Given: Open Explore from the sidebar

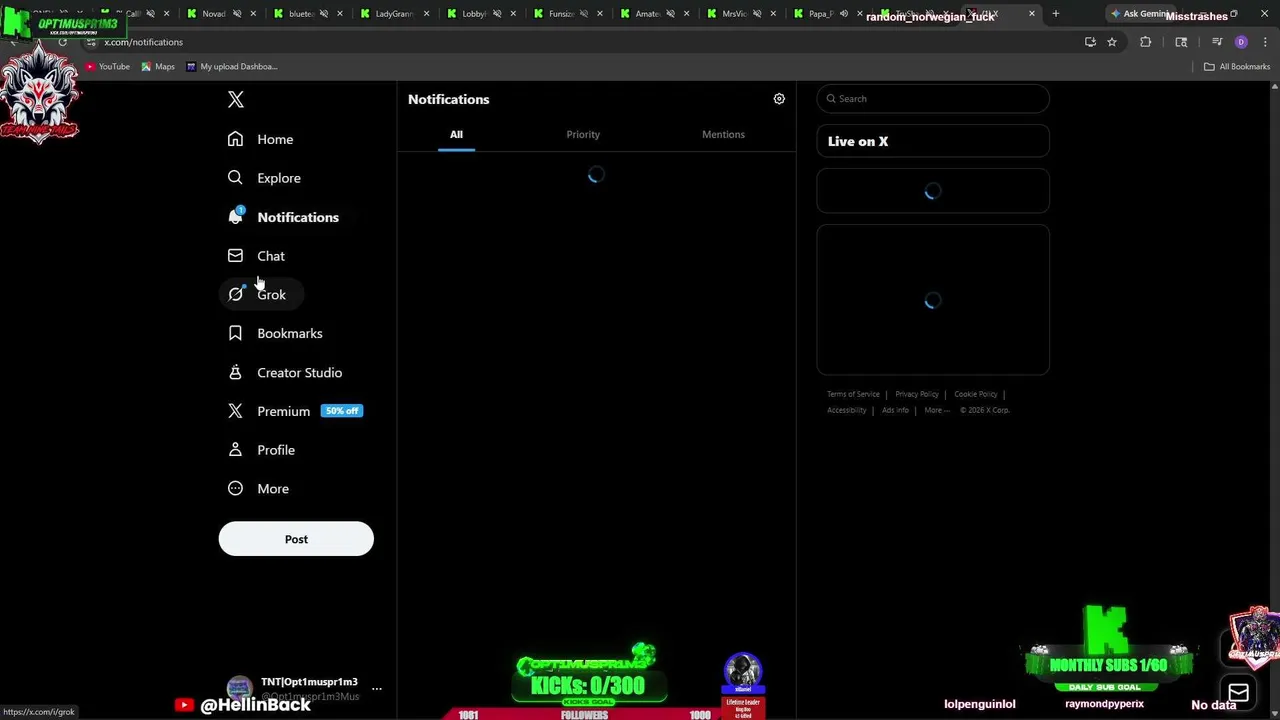Looking at the screenshot, I should tap(264, 178).
